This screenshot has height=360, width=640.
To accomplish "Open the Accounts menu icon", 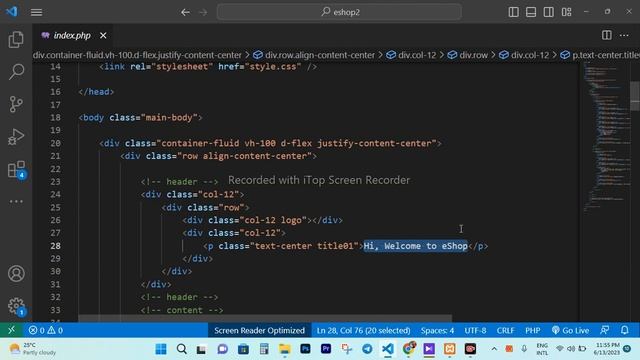I will point(16,273).
